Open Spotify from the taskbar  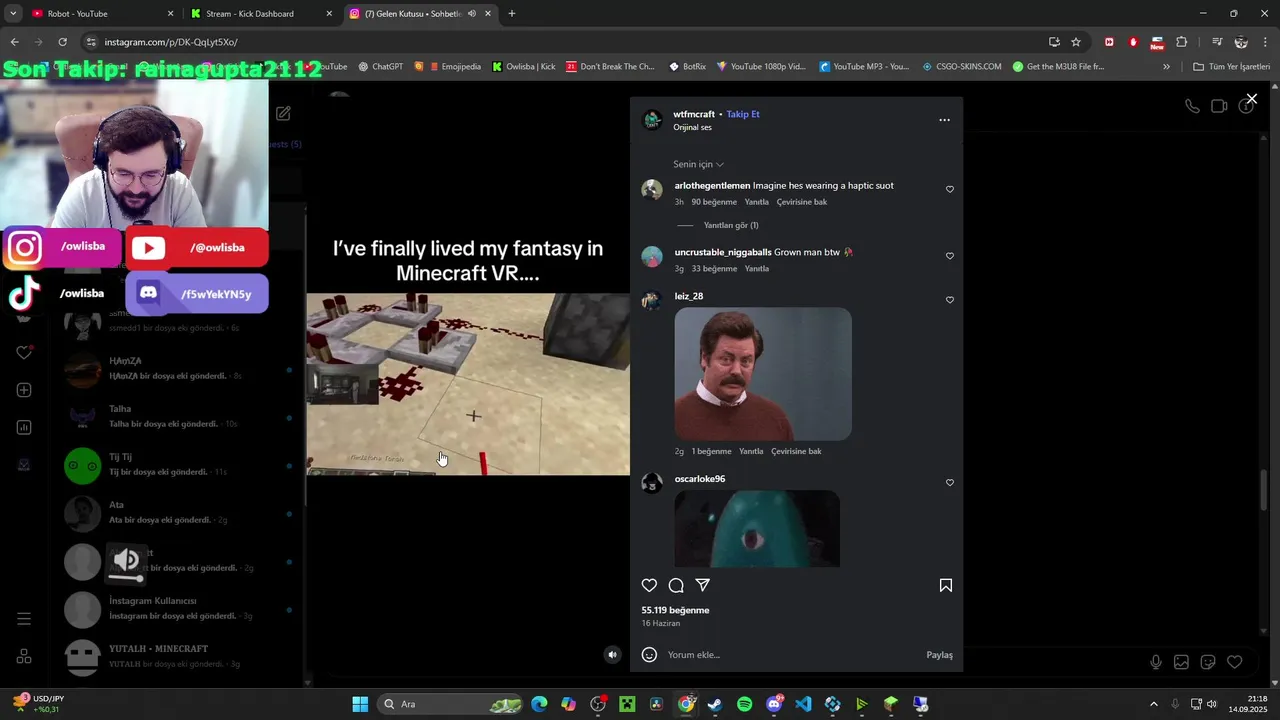click(745, 704)
